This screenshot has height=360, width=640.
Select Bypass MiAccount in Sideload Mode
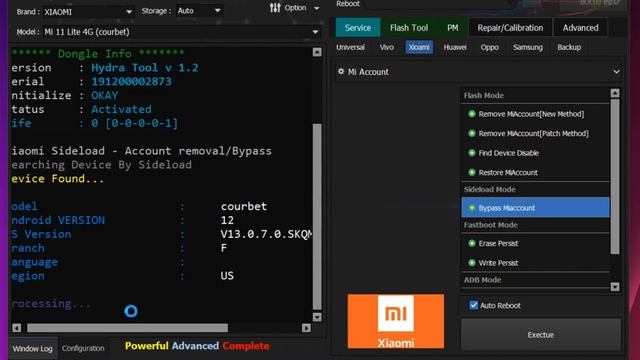click(535, 208)
